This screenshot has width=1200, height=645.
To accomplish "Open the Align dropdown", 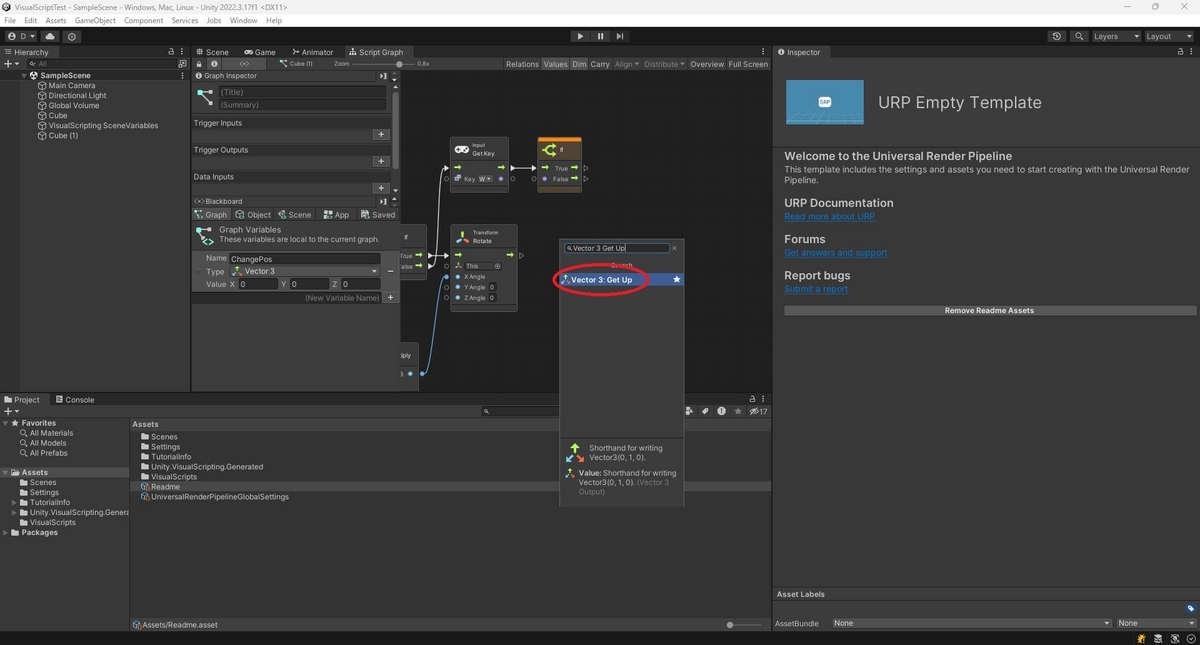I will pos(626,64).
